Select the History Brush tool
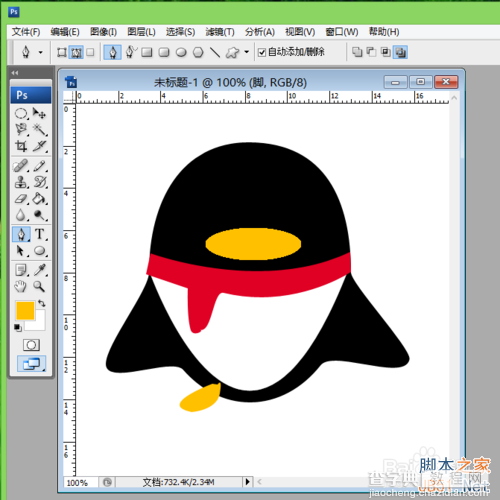Screen dimensions: 500x500 pyautogui.click(x=39, y=182)
